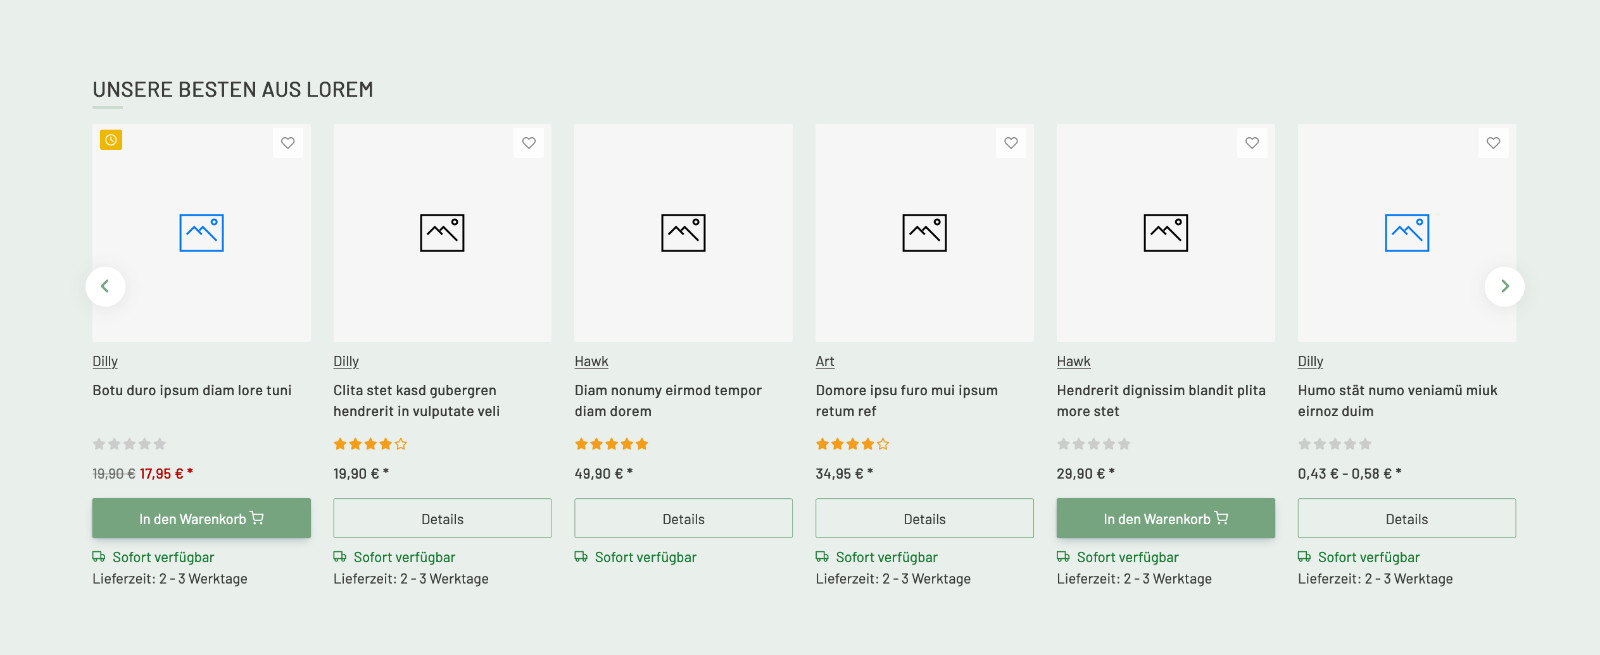The height and width of the screenshot is (655, 1600).
Task: Open the Clita stet kasd gubergren title
Action: [x=417, y=401]
